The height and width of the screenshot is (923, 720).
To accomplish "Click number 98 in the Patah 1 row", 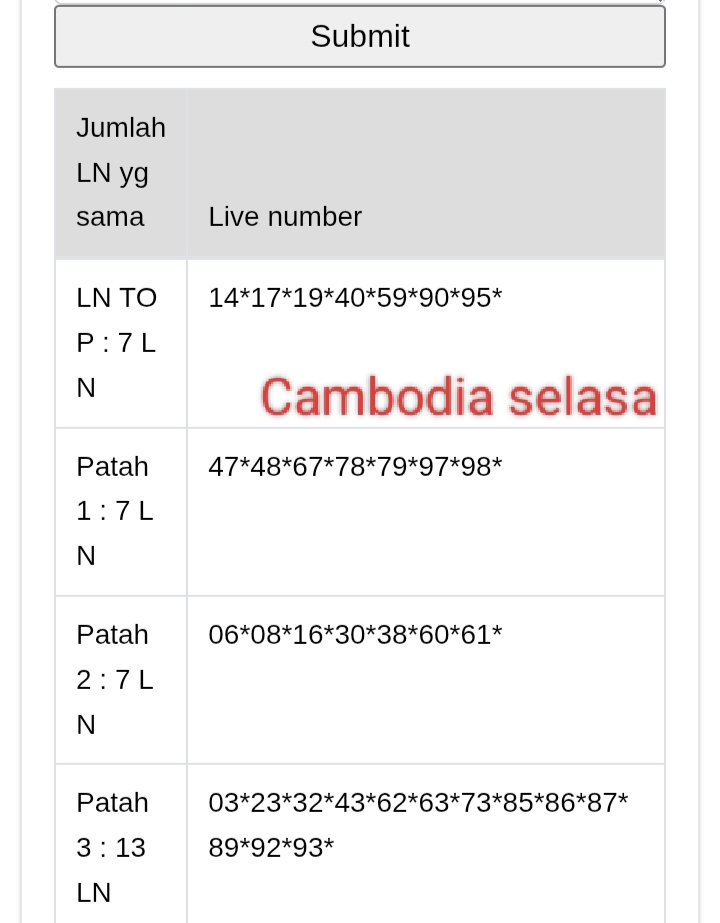I will point(476,467).
